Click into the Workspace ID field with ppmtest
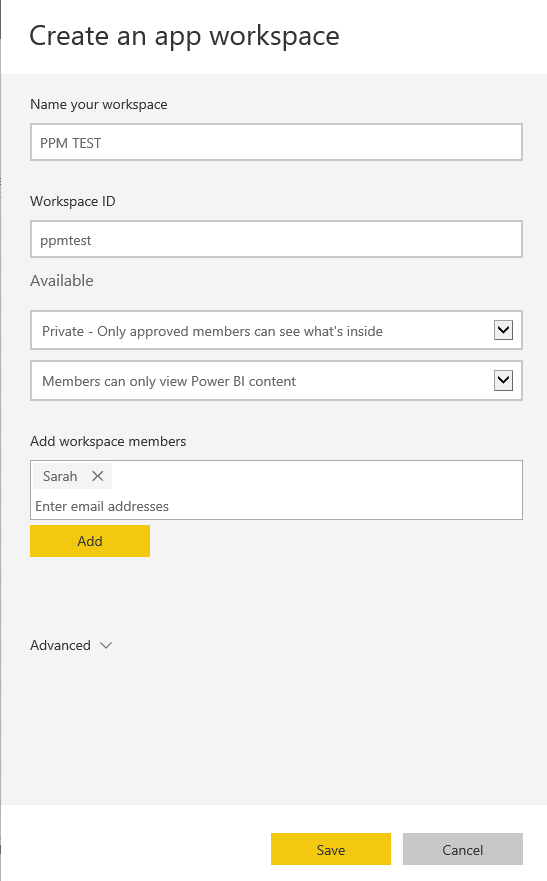547x881 pixels. click(x=276, y=239)
